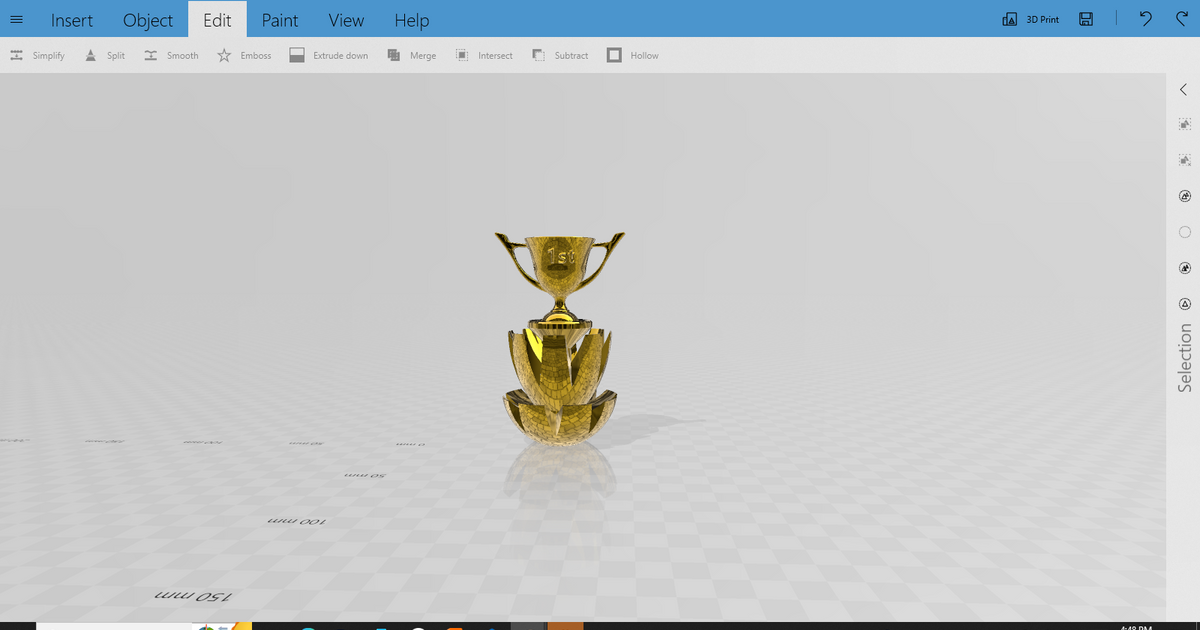This screenshot has height=630, width=1200.
Task: Redo the last undone action
Action: (1180, 19)
